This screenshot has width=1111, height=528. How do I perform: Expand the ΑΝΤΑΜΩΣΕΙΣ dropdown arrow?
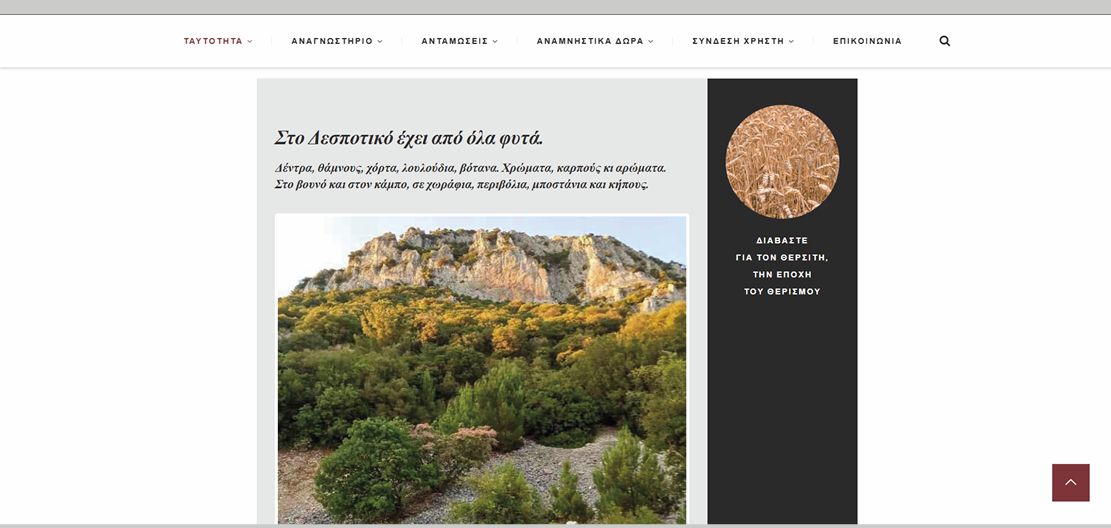495,42
